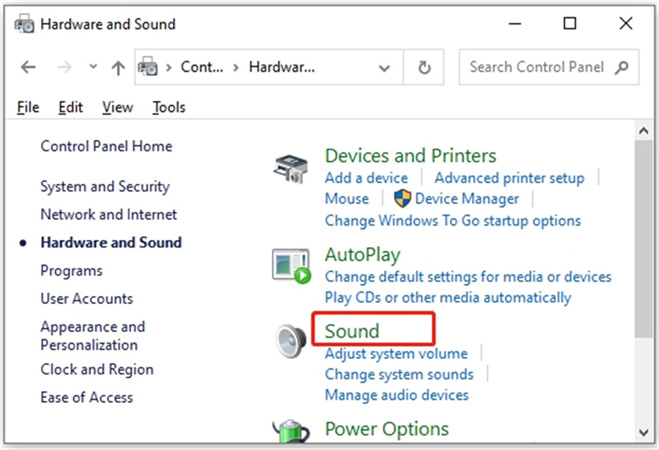
Task: Open the AutoPlay heading
Action: (x=363, y=255)
